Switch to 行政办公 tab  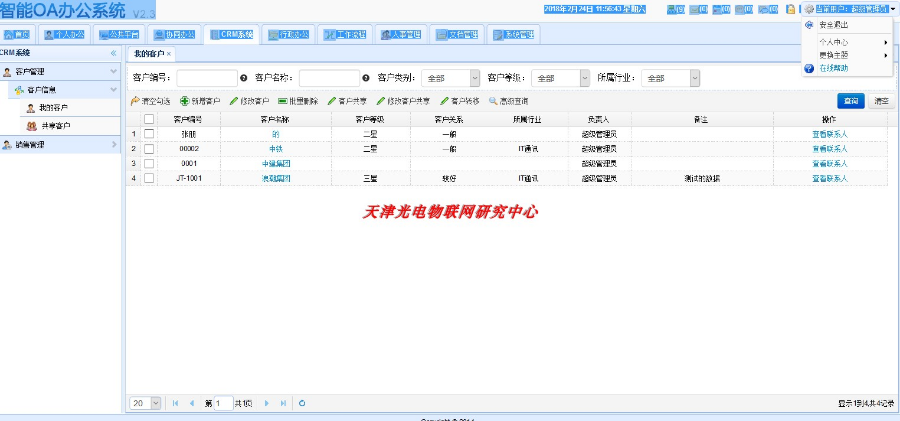[288, 34]
